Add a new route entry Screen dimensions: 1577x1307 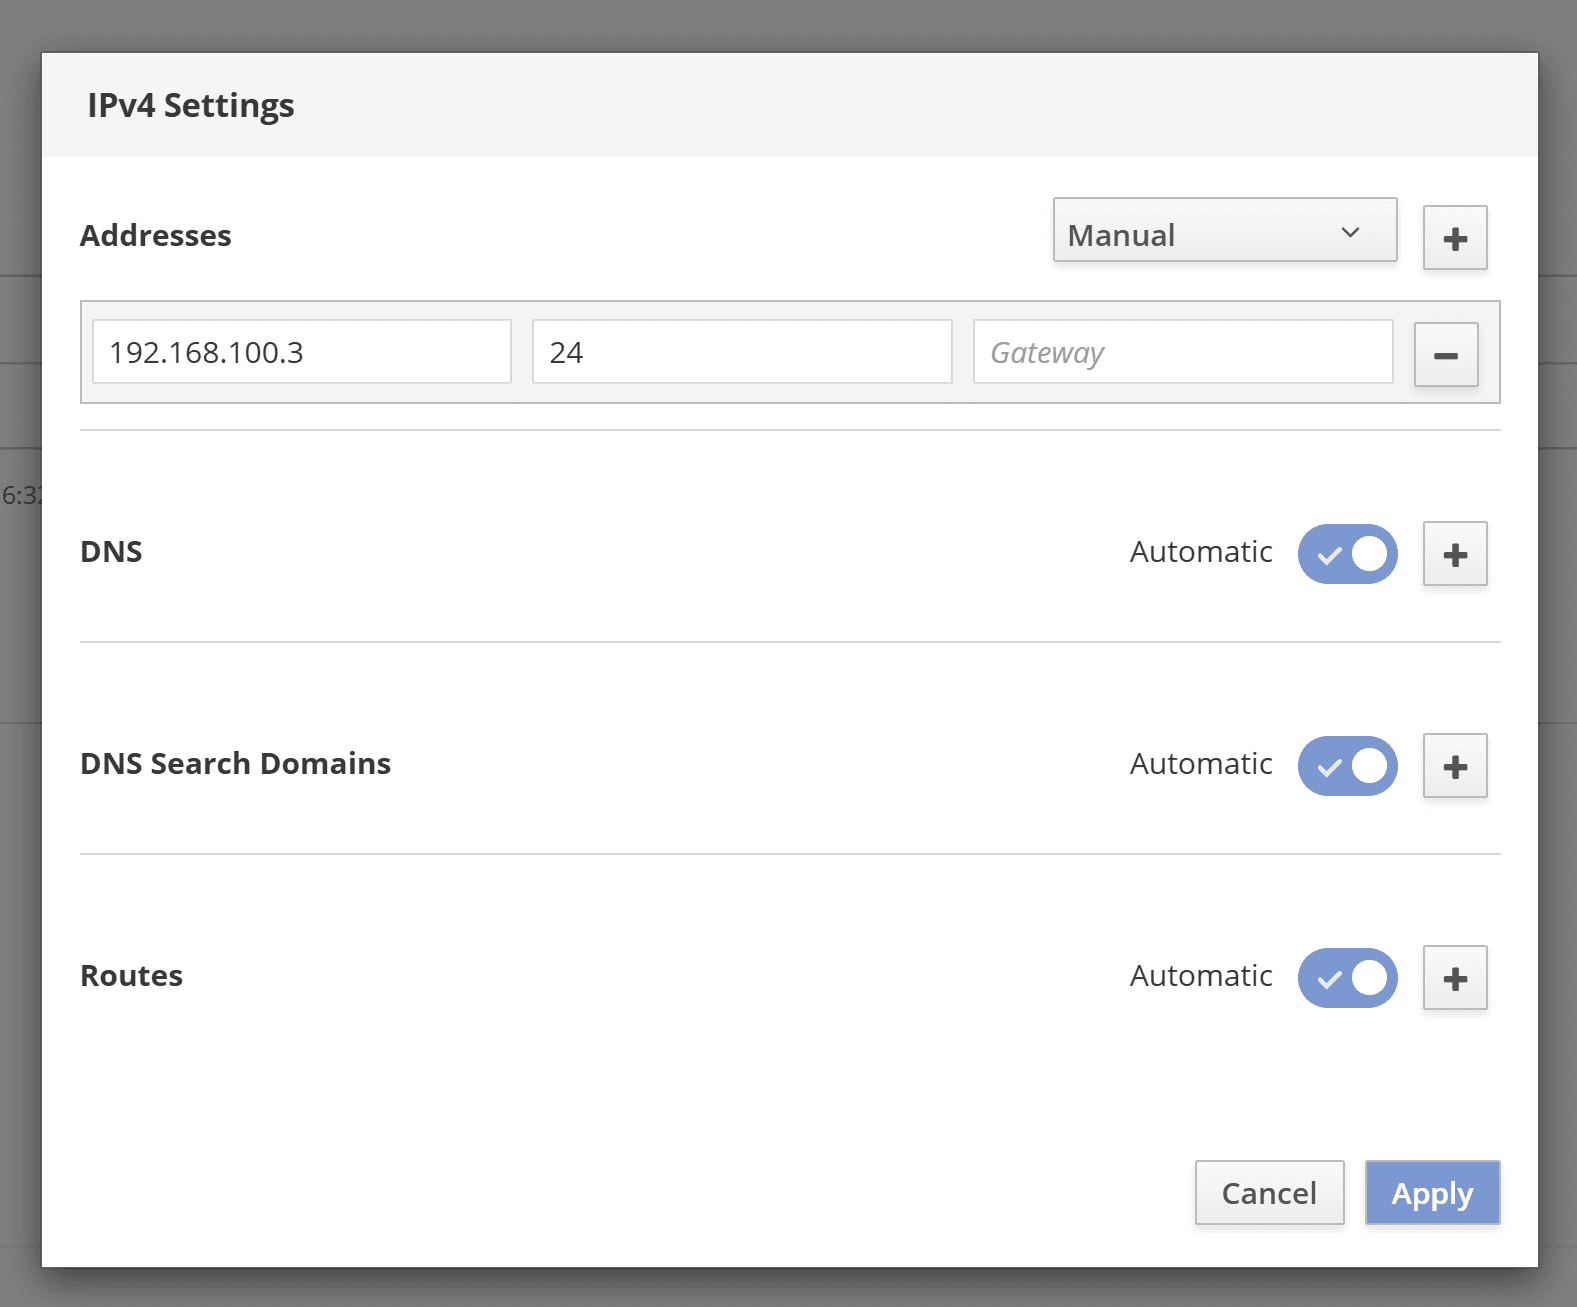[1455, 978]
